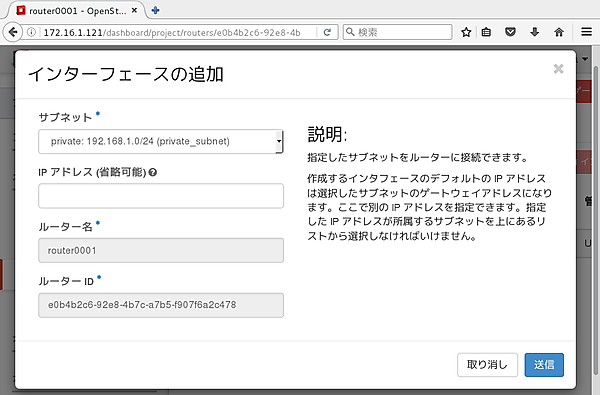Image resolution: width=600 pixels, height=395 pixels.
Task: Click the page vertical scrollbar
Action: point(596,220)
